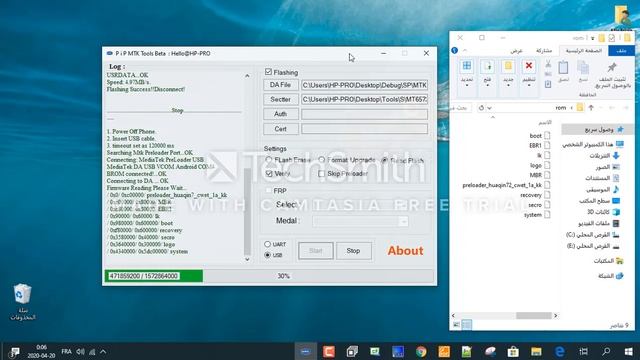
Task: Select Base Flash radio option
Action: pos(384,160)
